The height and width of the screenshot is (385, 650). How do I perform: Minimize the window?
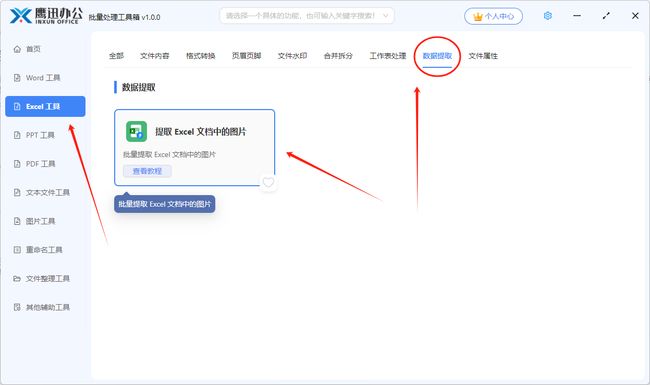[x=577, y=16]
